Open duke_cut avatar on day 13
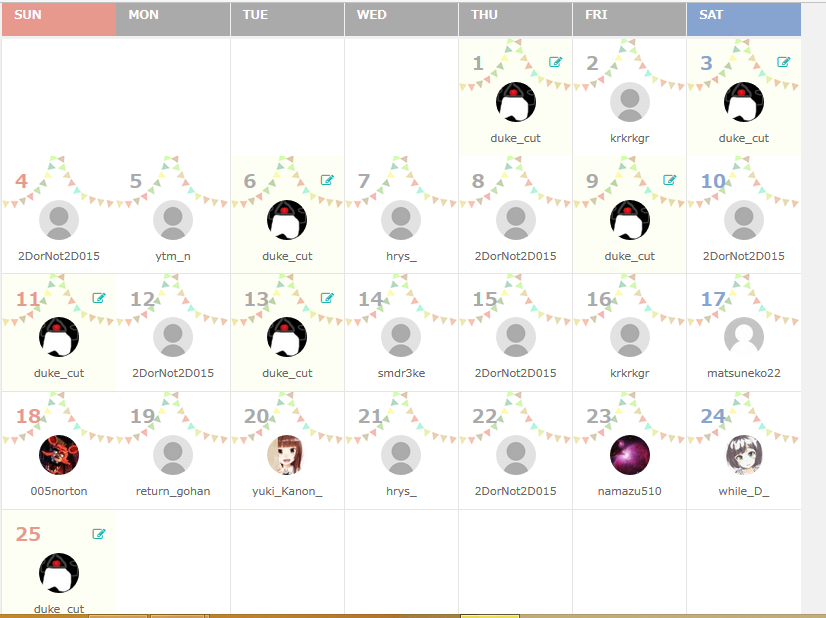 pyautogui.click(x=287, y=337)
